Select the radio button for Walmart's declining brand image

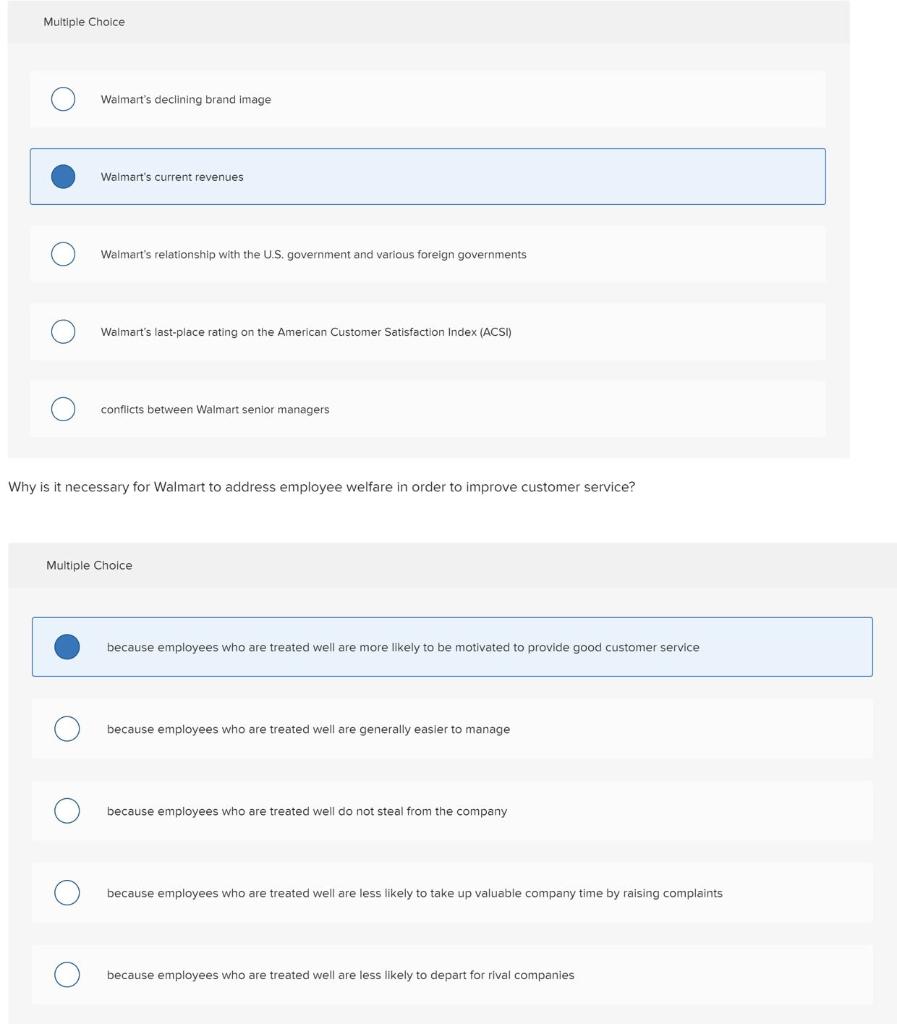pyautogui.click(x=63, y=99)
